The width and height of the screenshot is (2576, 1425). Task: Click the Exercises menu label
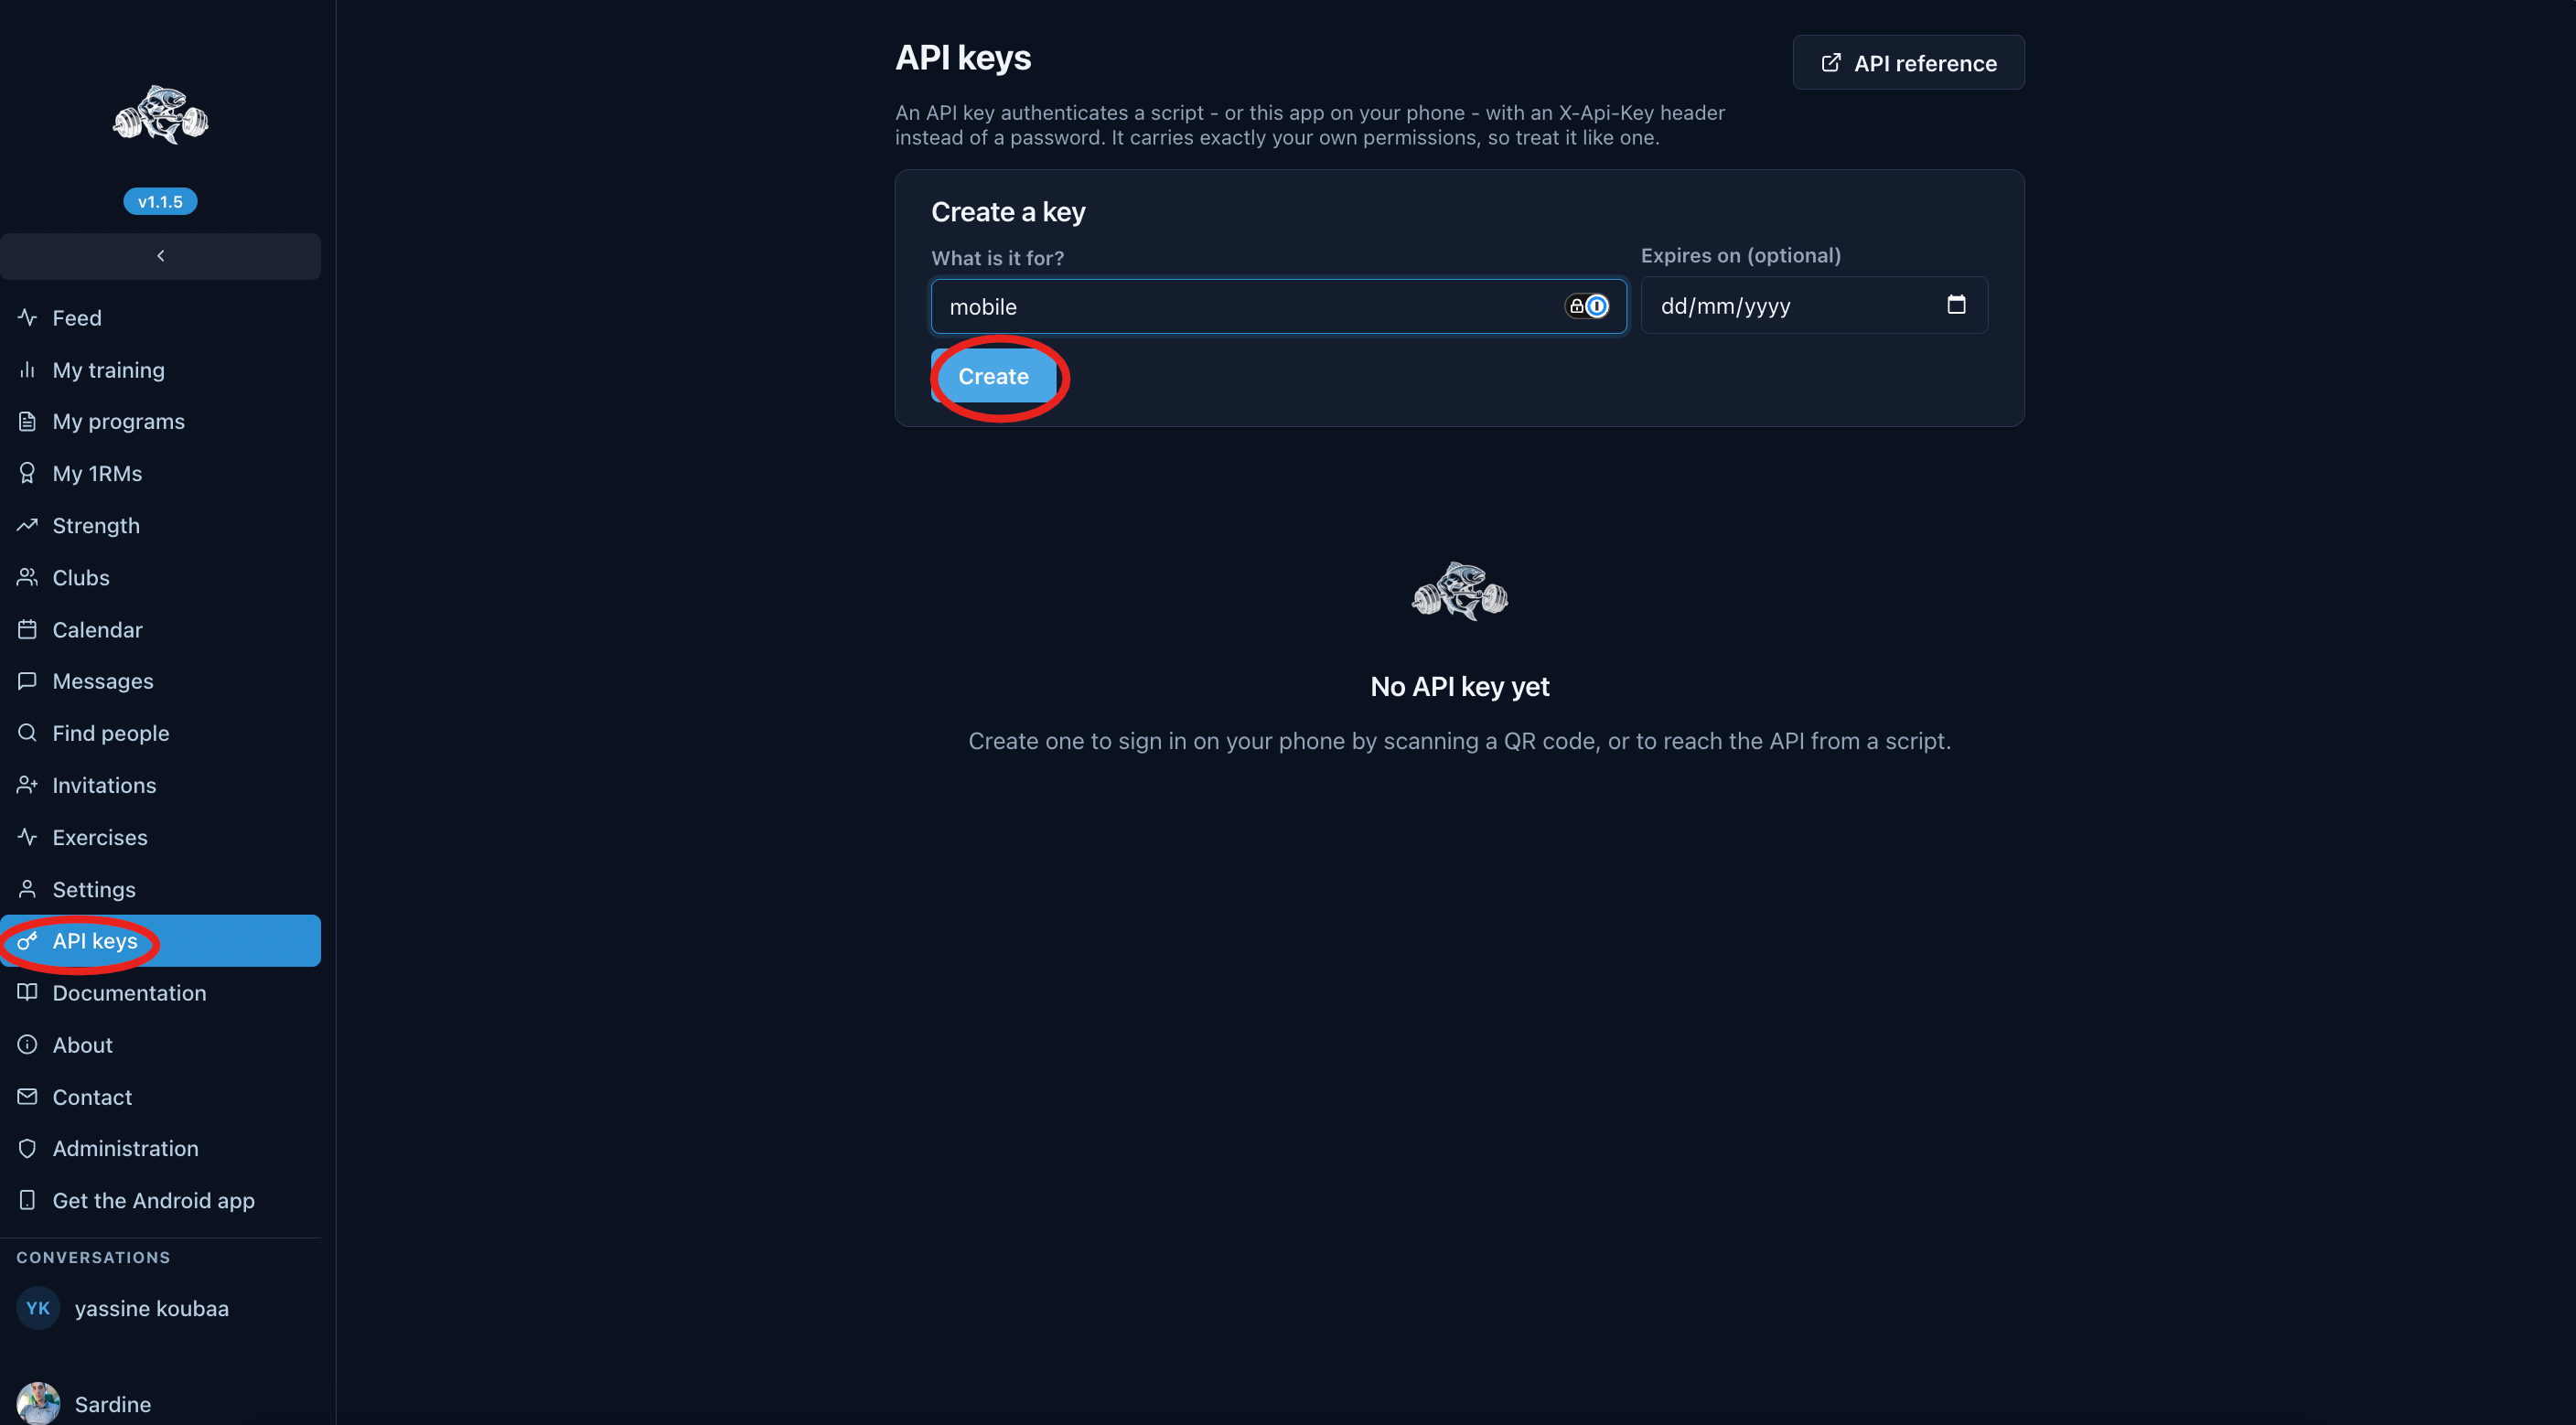point(100,837)
